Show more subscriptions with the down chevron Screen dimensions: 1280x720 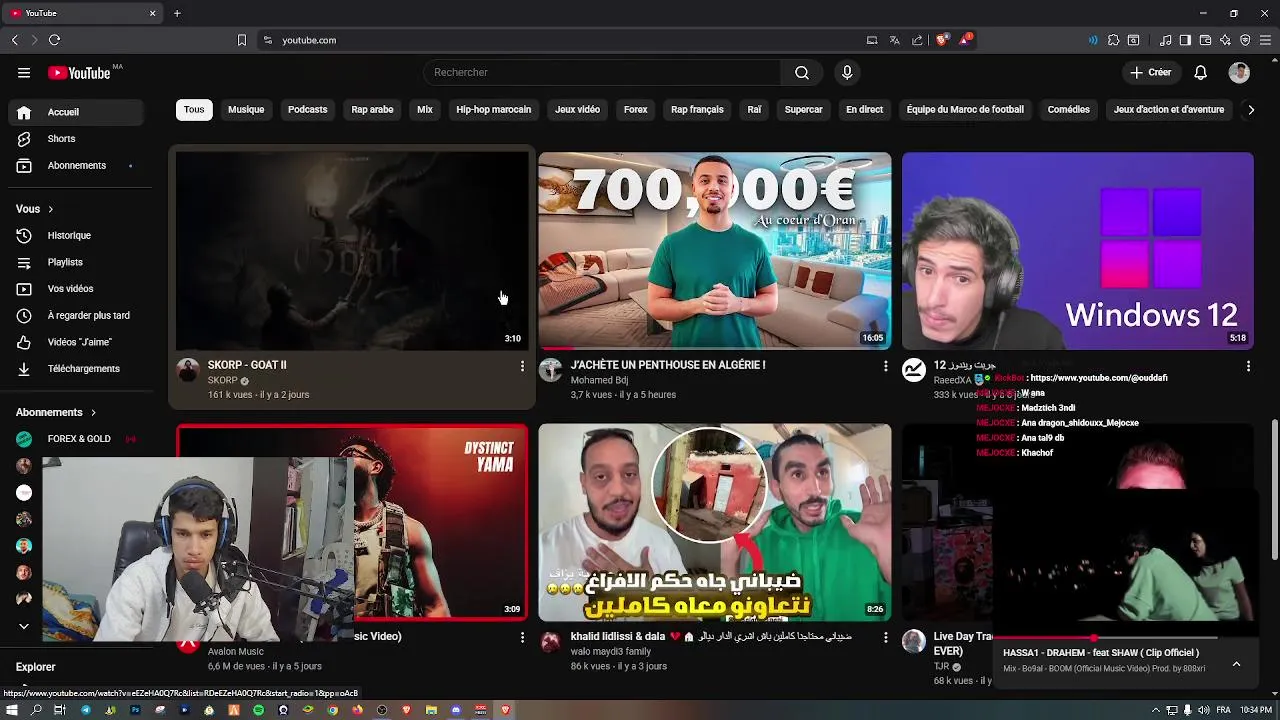pyautogui.click(x=24, y=626)
